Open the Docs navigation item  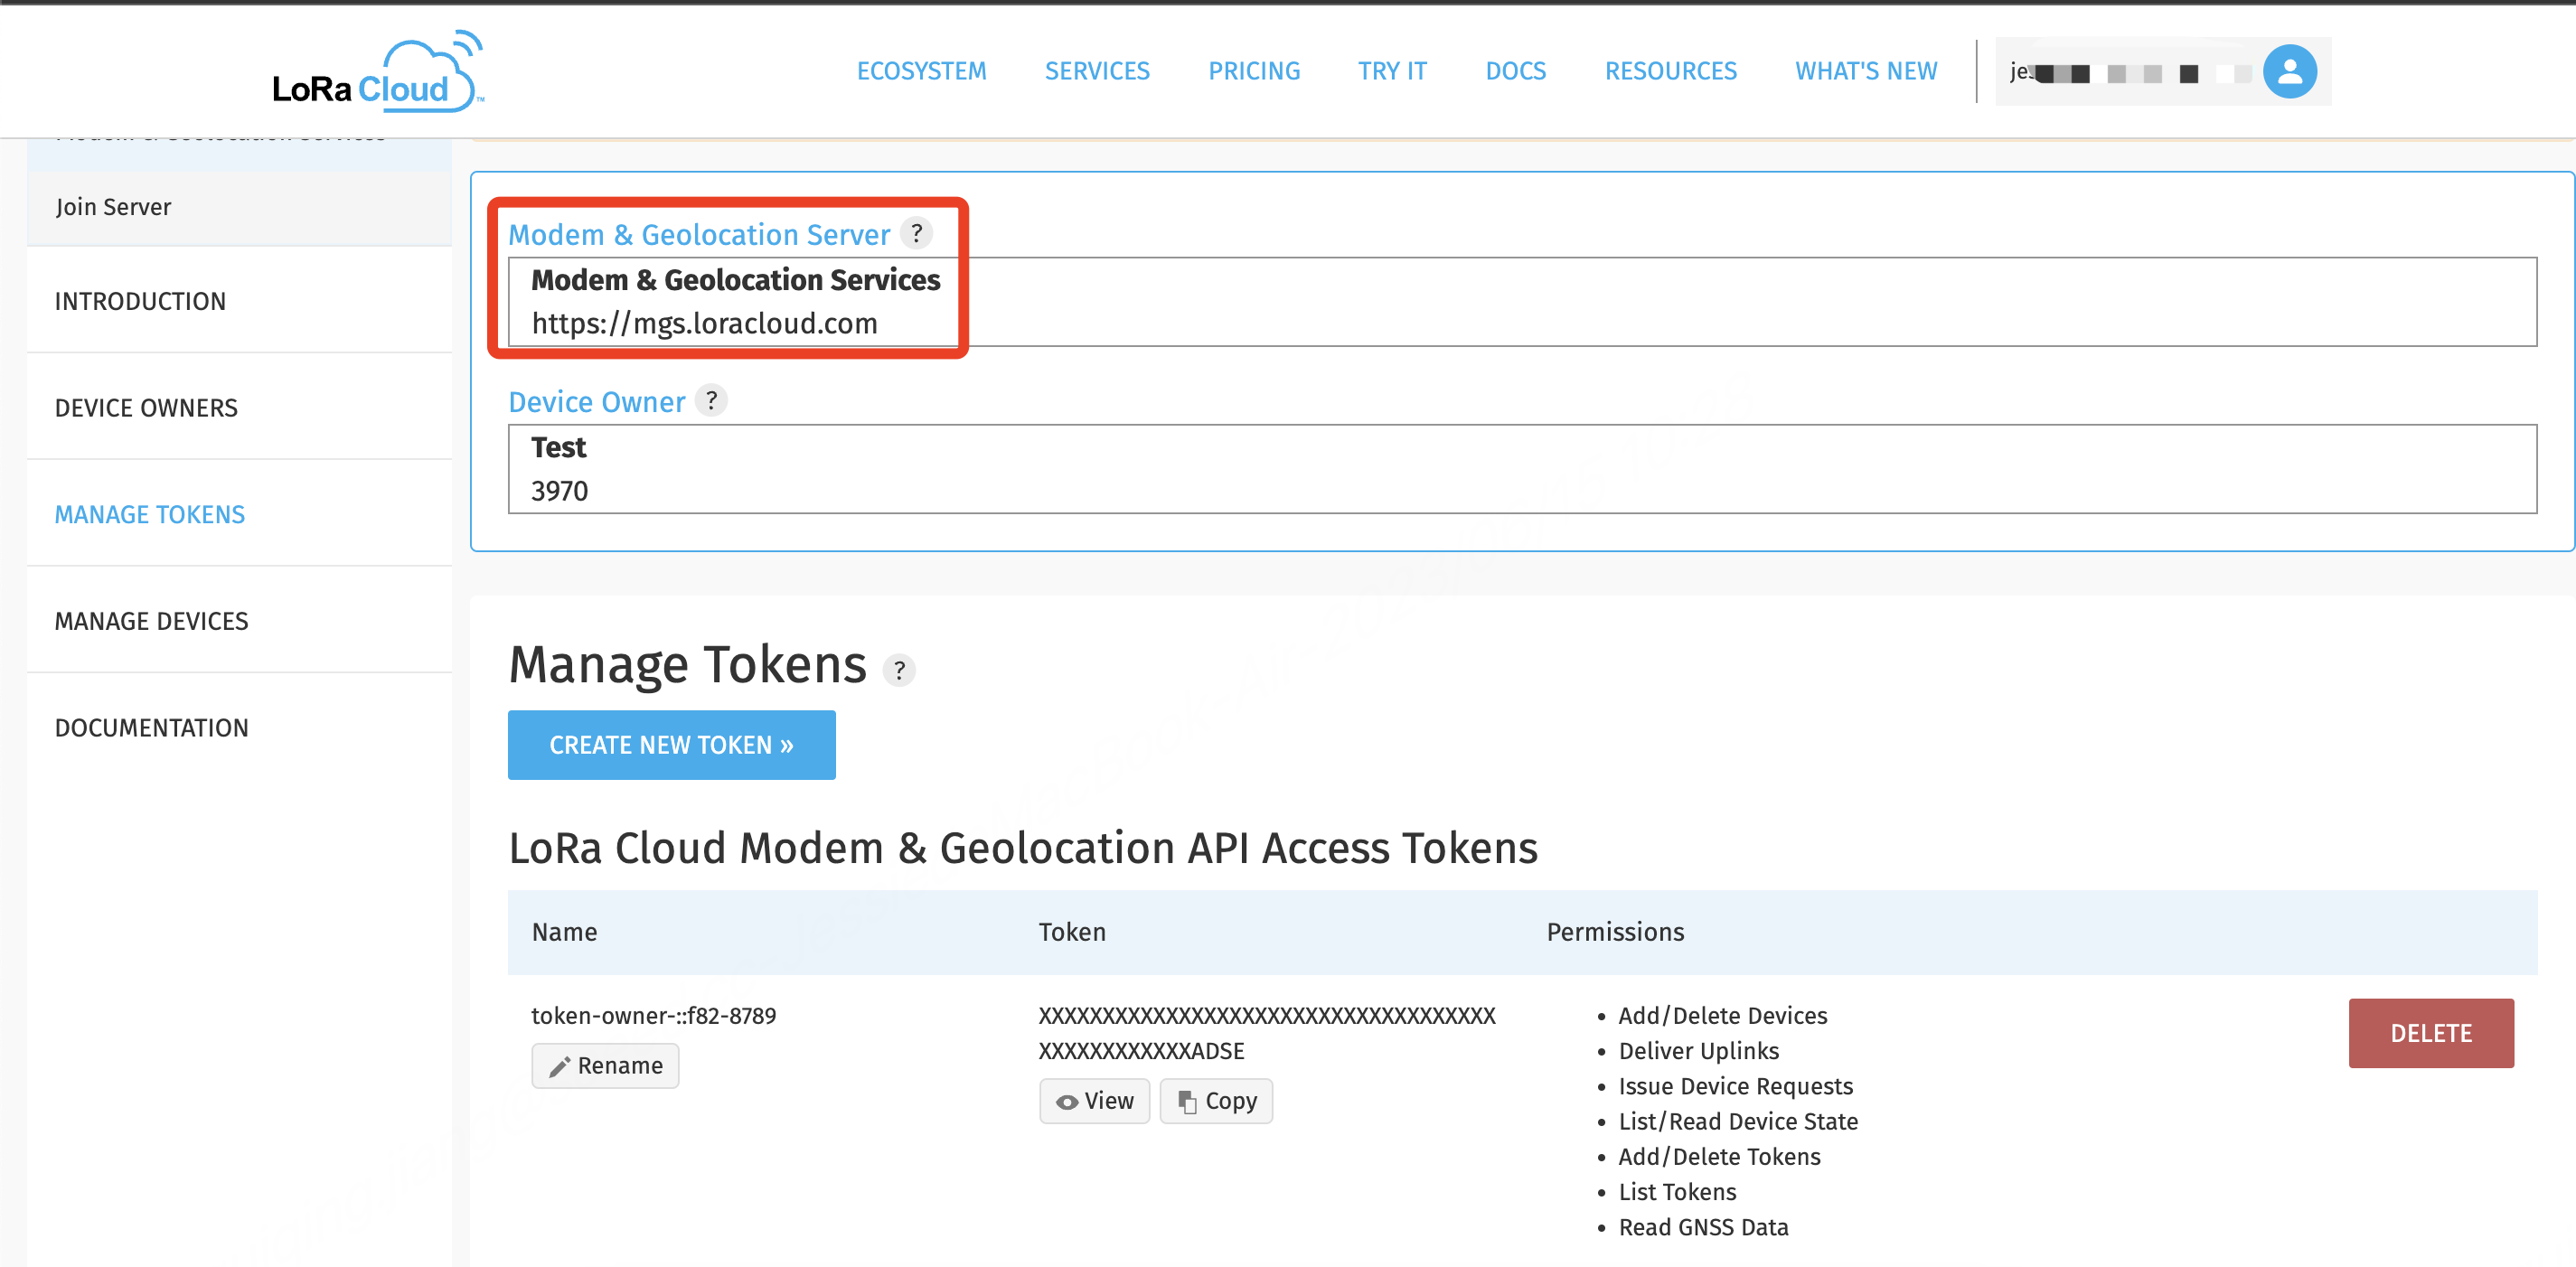pyautogui.click(x=1515, y=72)
